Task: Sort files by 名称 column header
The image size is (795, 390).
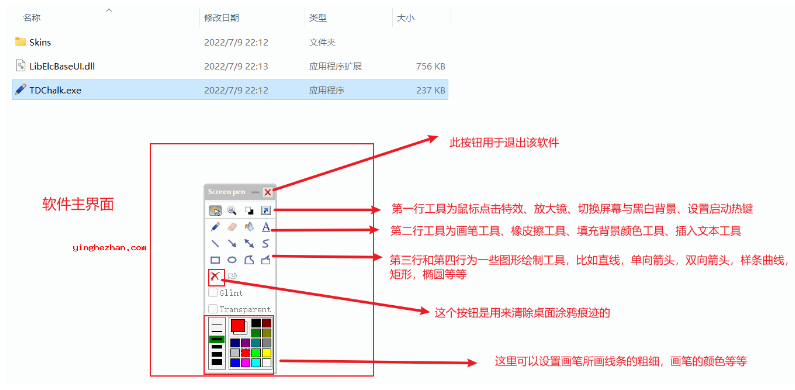Action: (x=32, y=18)
